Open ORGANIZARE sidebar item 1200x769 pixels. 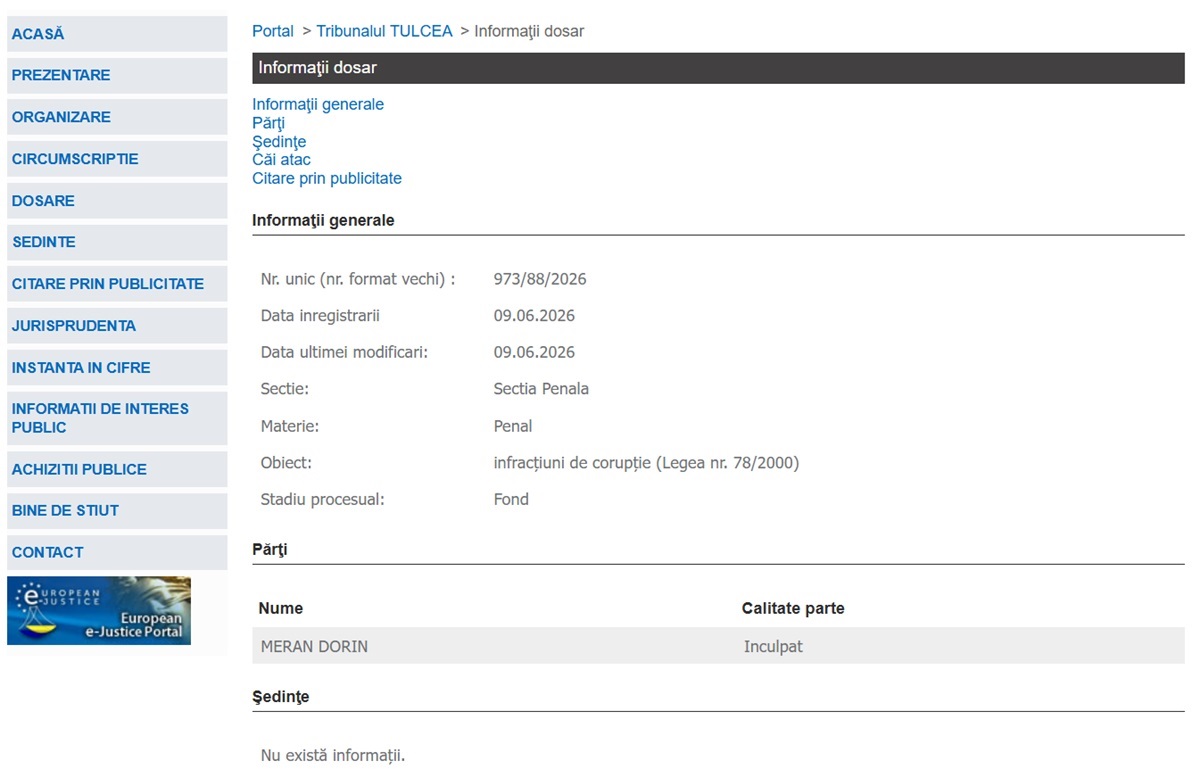117,117
